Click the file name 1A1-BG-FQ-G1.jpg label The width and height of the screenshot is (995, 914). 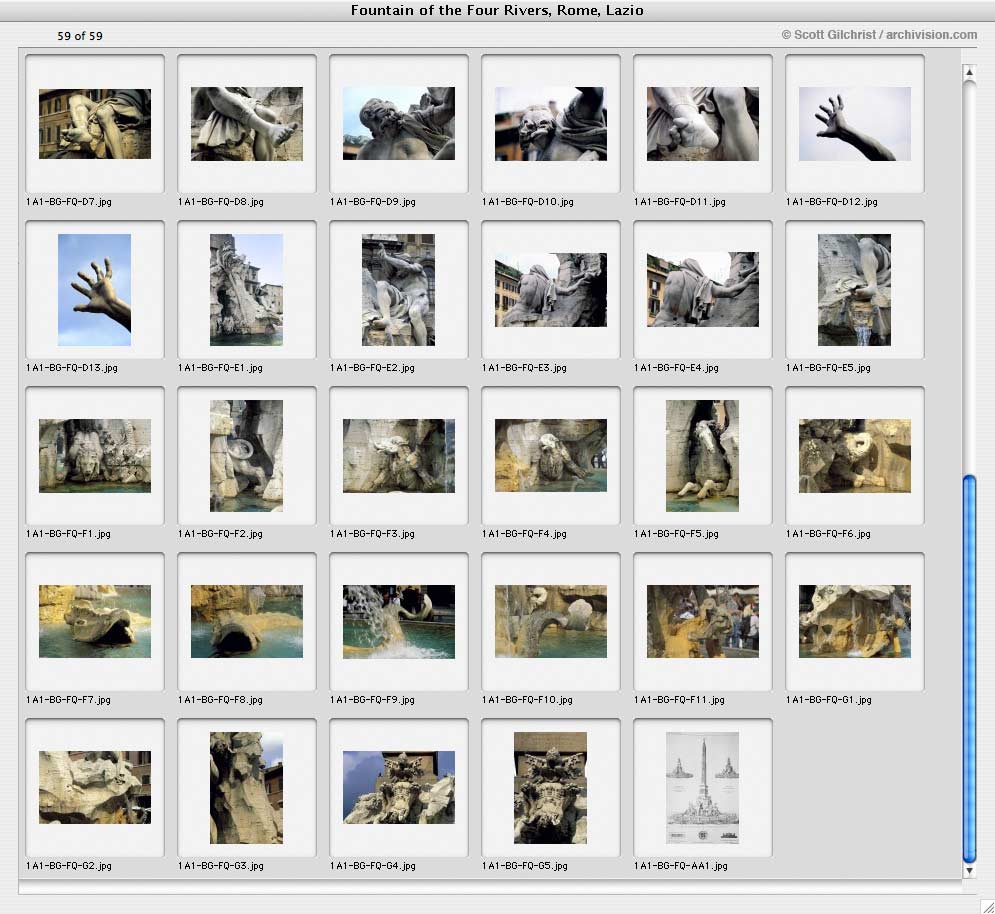coord(829,699)
